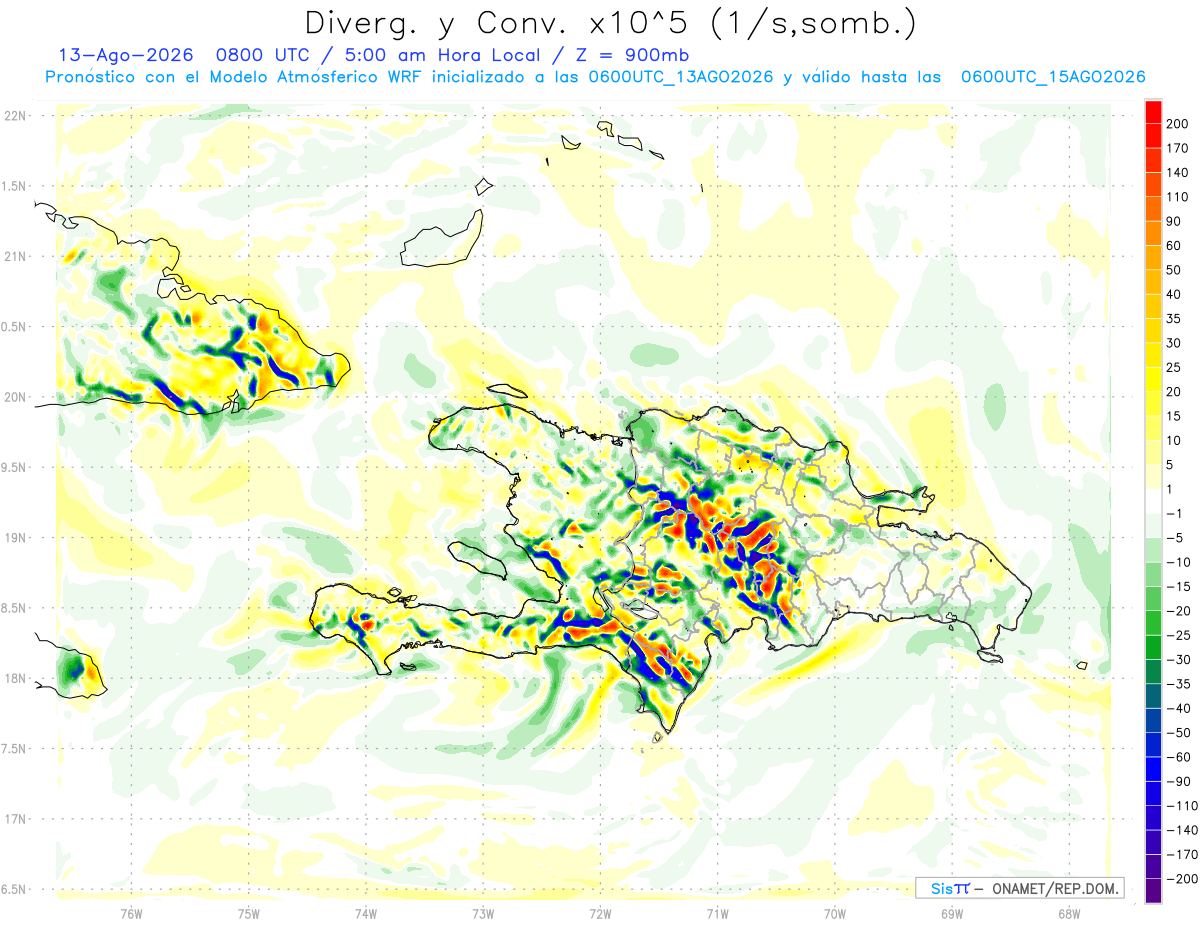Click the colorbar swatch between -60 and -90
The height and width of the screenshot is (927, 1200).
click(x=1153, y=768)
